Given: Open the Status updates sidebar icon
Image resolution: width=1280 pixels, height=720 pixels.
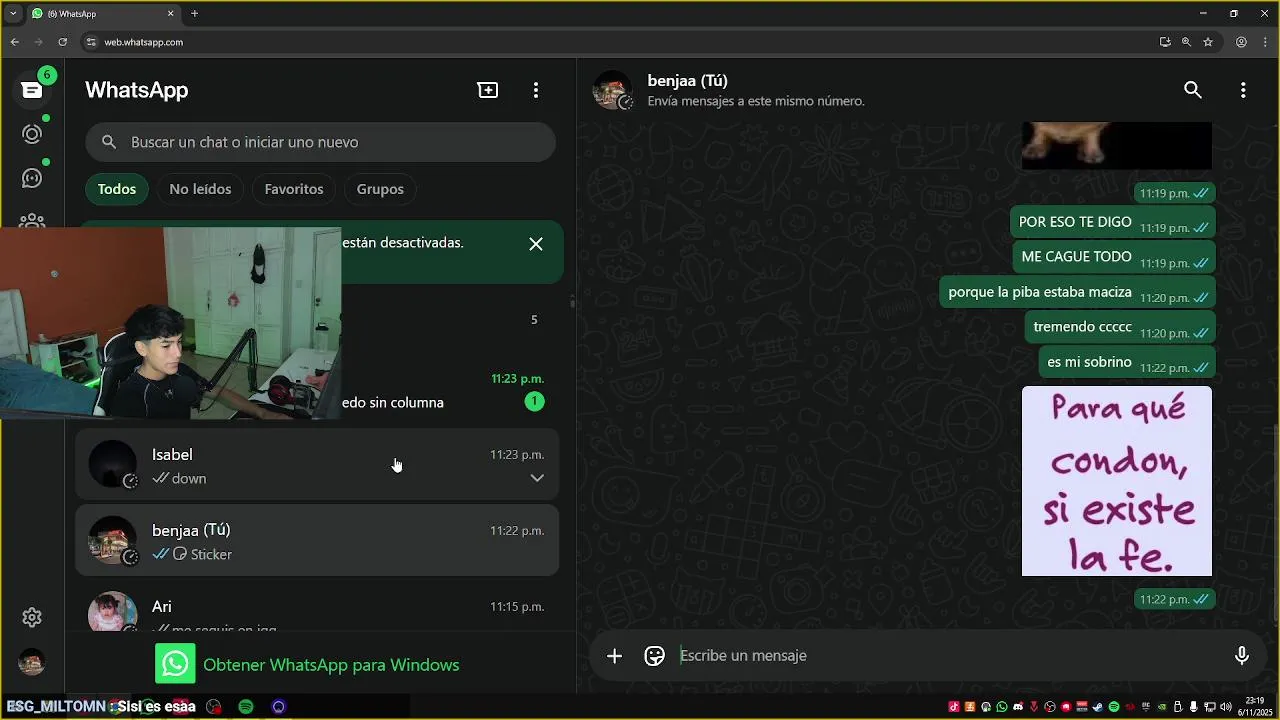Looking at the screenshot, I should 32,134.
